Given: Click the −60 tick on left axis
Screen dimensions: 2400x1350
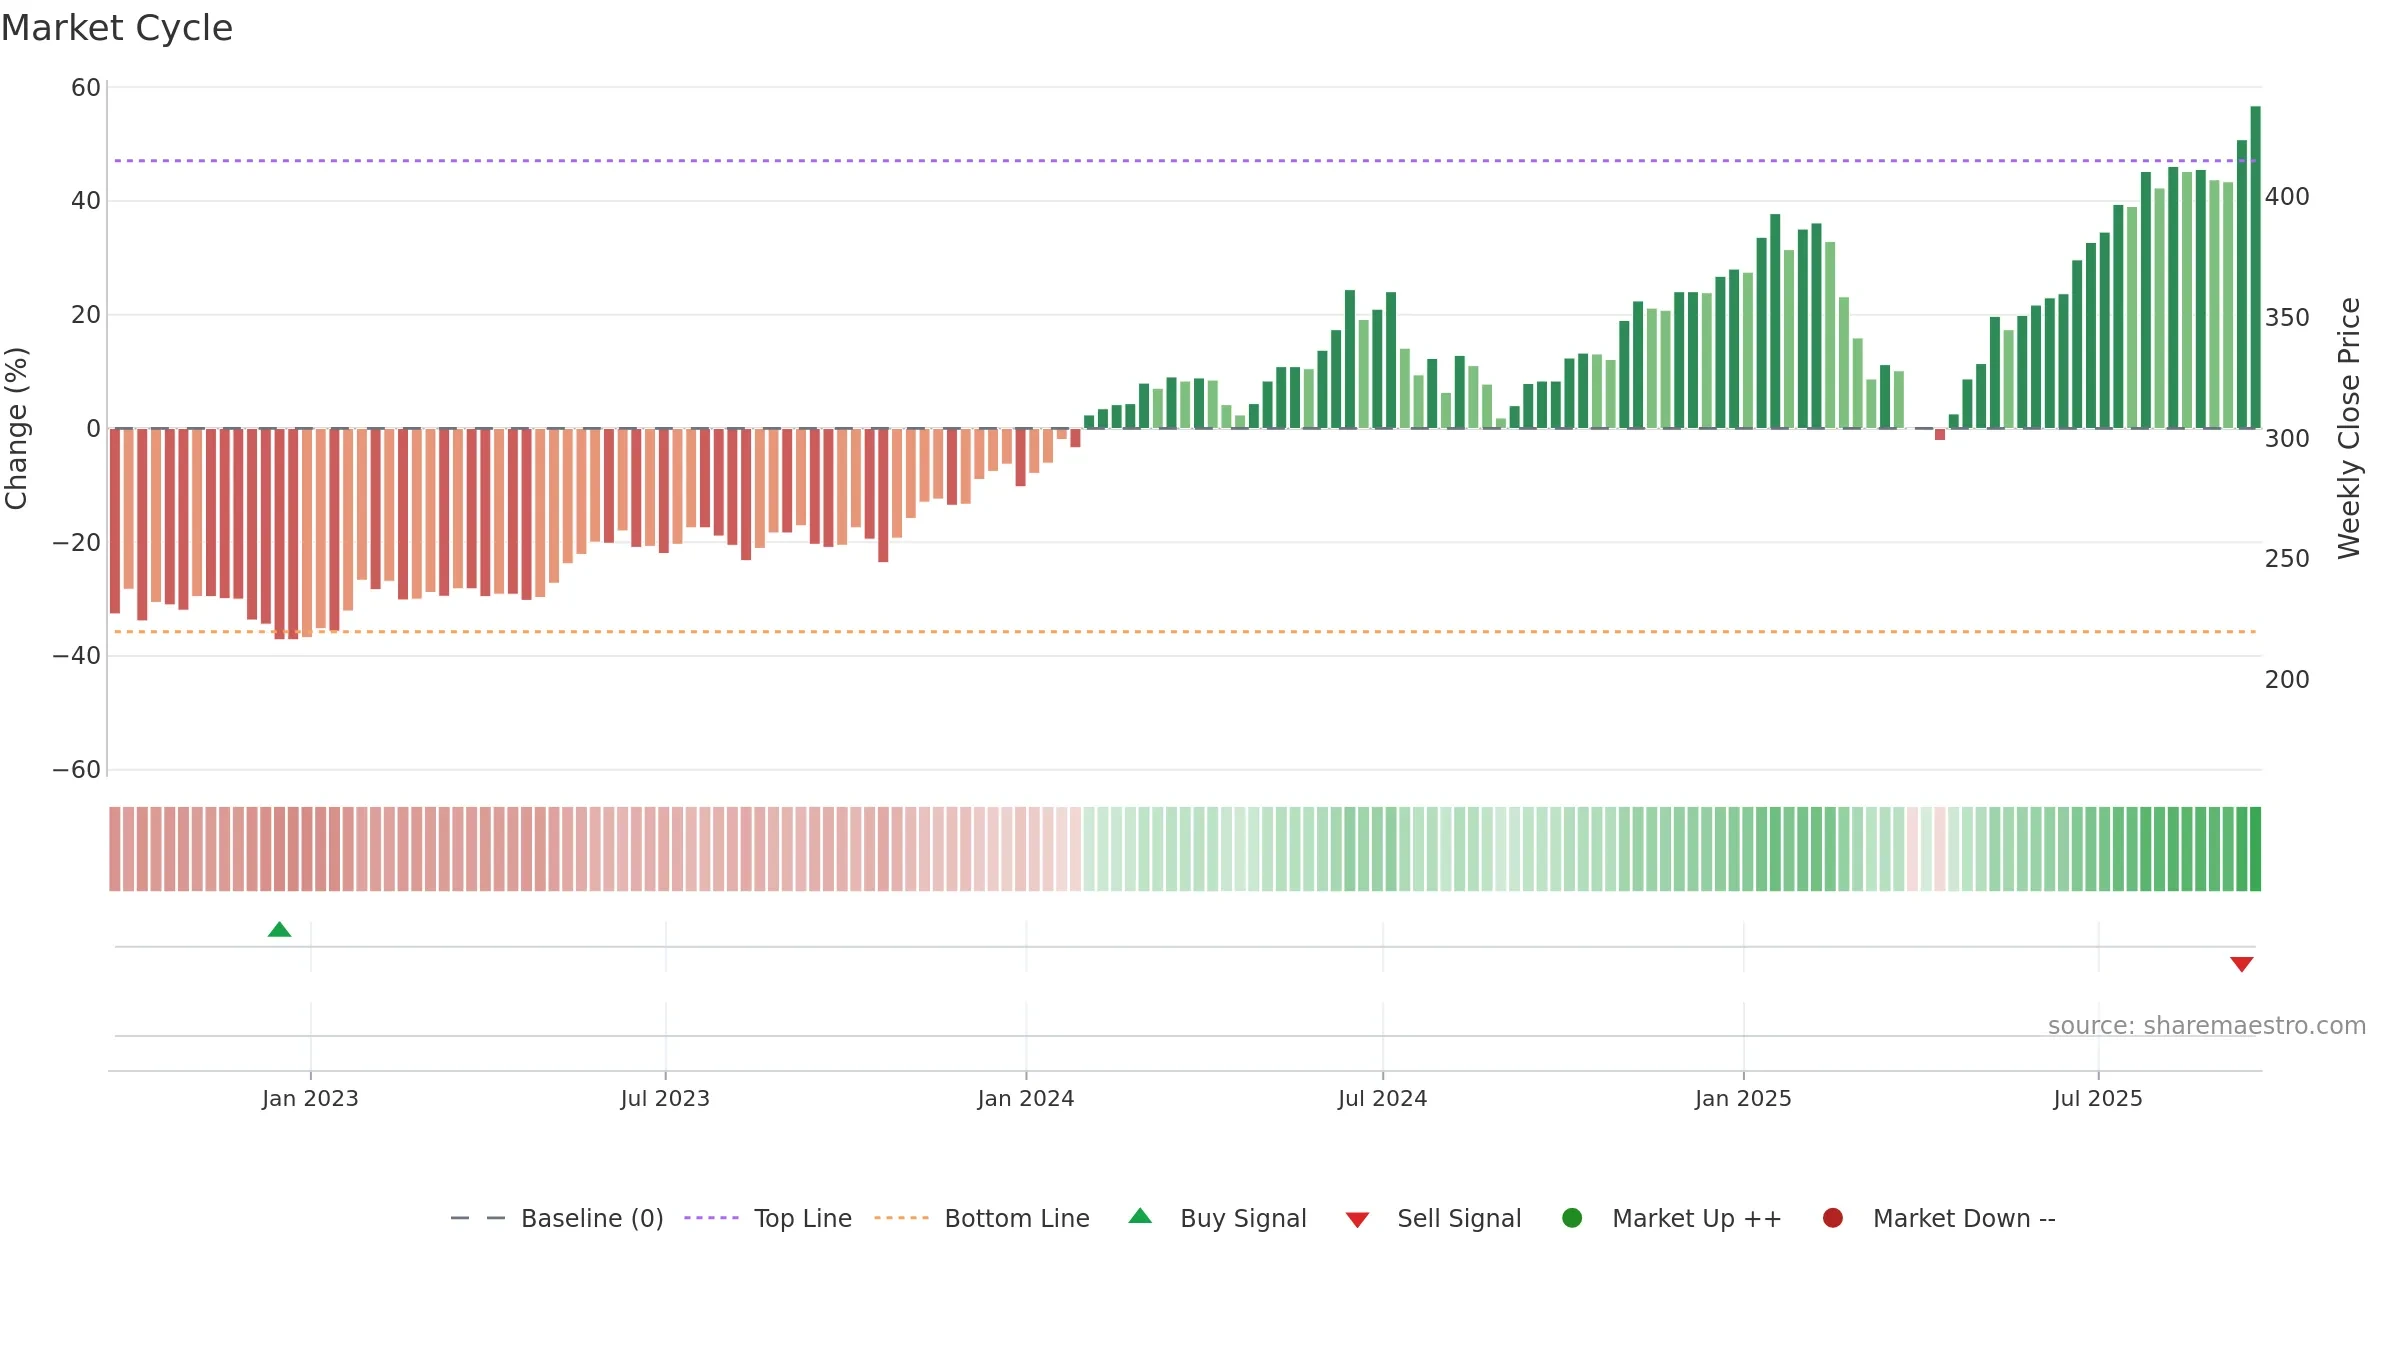Looking at the screenshot, I should (77, 770).
